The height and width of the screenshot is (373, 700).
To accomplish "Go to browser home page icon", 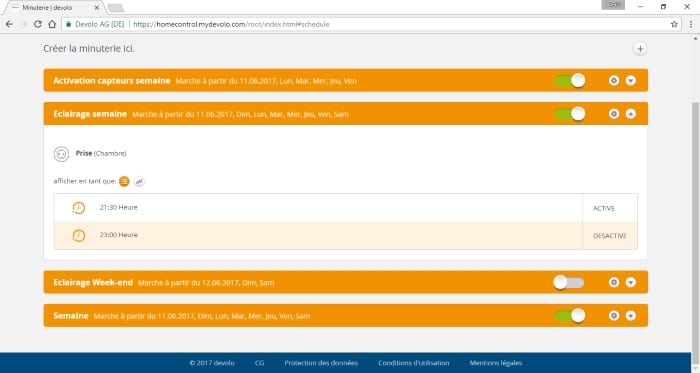I will (x=52, y=24).
